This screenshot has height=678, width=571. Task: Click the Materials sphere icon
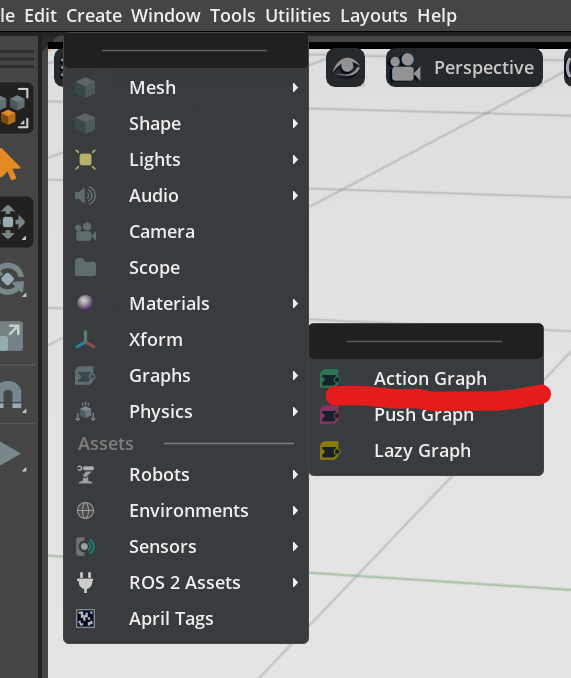pos(85,304)
